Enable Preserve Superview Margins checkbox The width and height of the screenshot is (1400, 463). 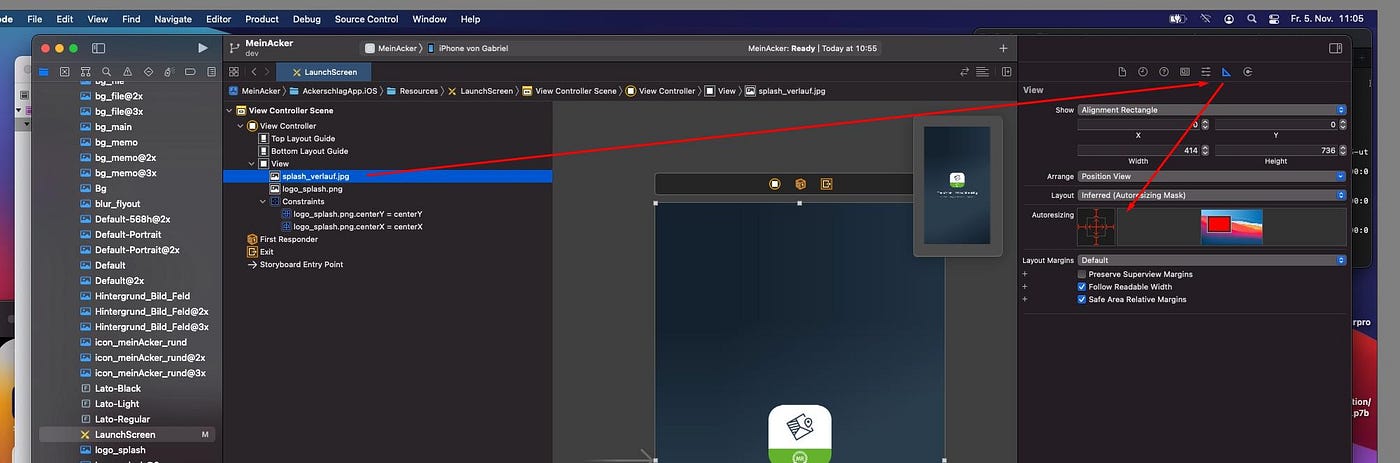click(x=1082, y=274)
